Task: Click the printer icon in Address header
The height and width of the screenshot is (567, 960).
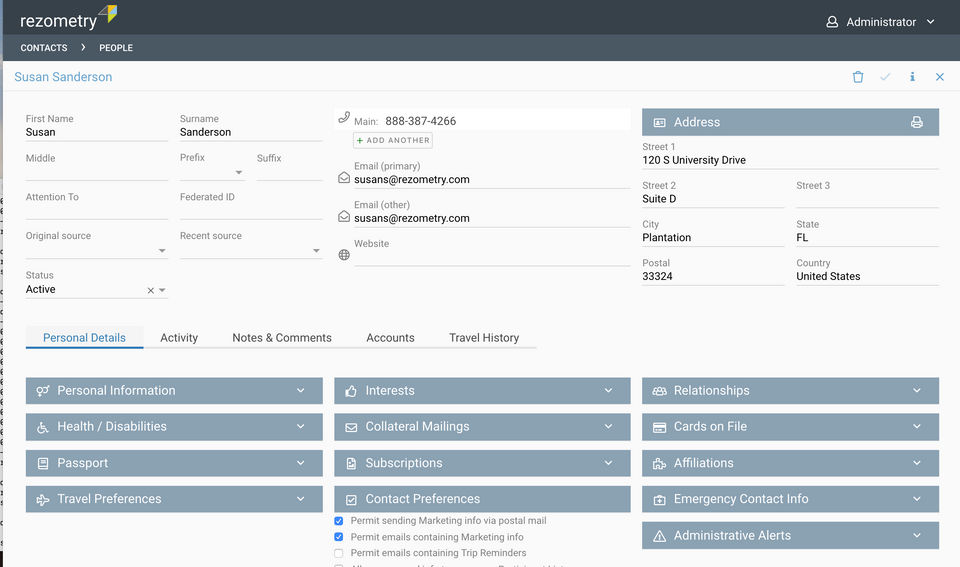Action: pyautogui.click(x=916, y=122)
